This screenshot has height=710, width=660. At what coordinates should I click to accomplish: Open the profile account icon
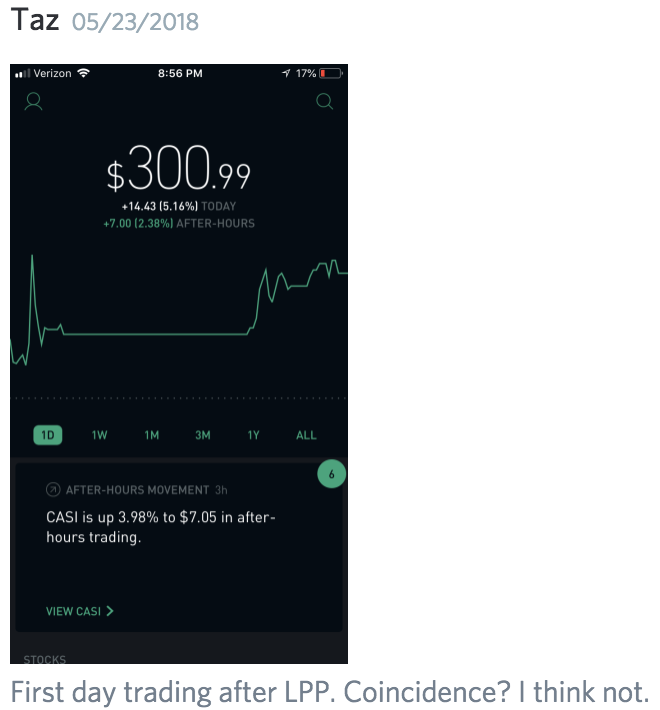click(34, 102)
